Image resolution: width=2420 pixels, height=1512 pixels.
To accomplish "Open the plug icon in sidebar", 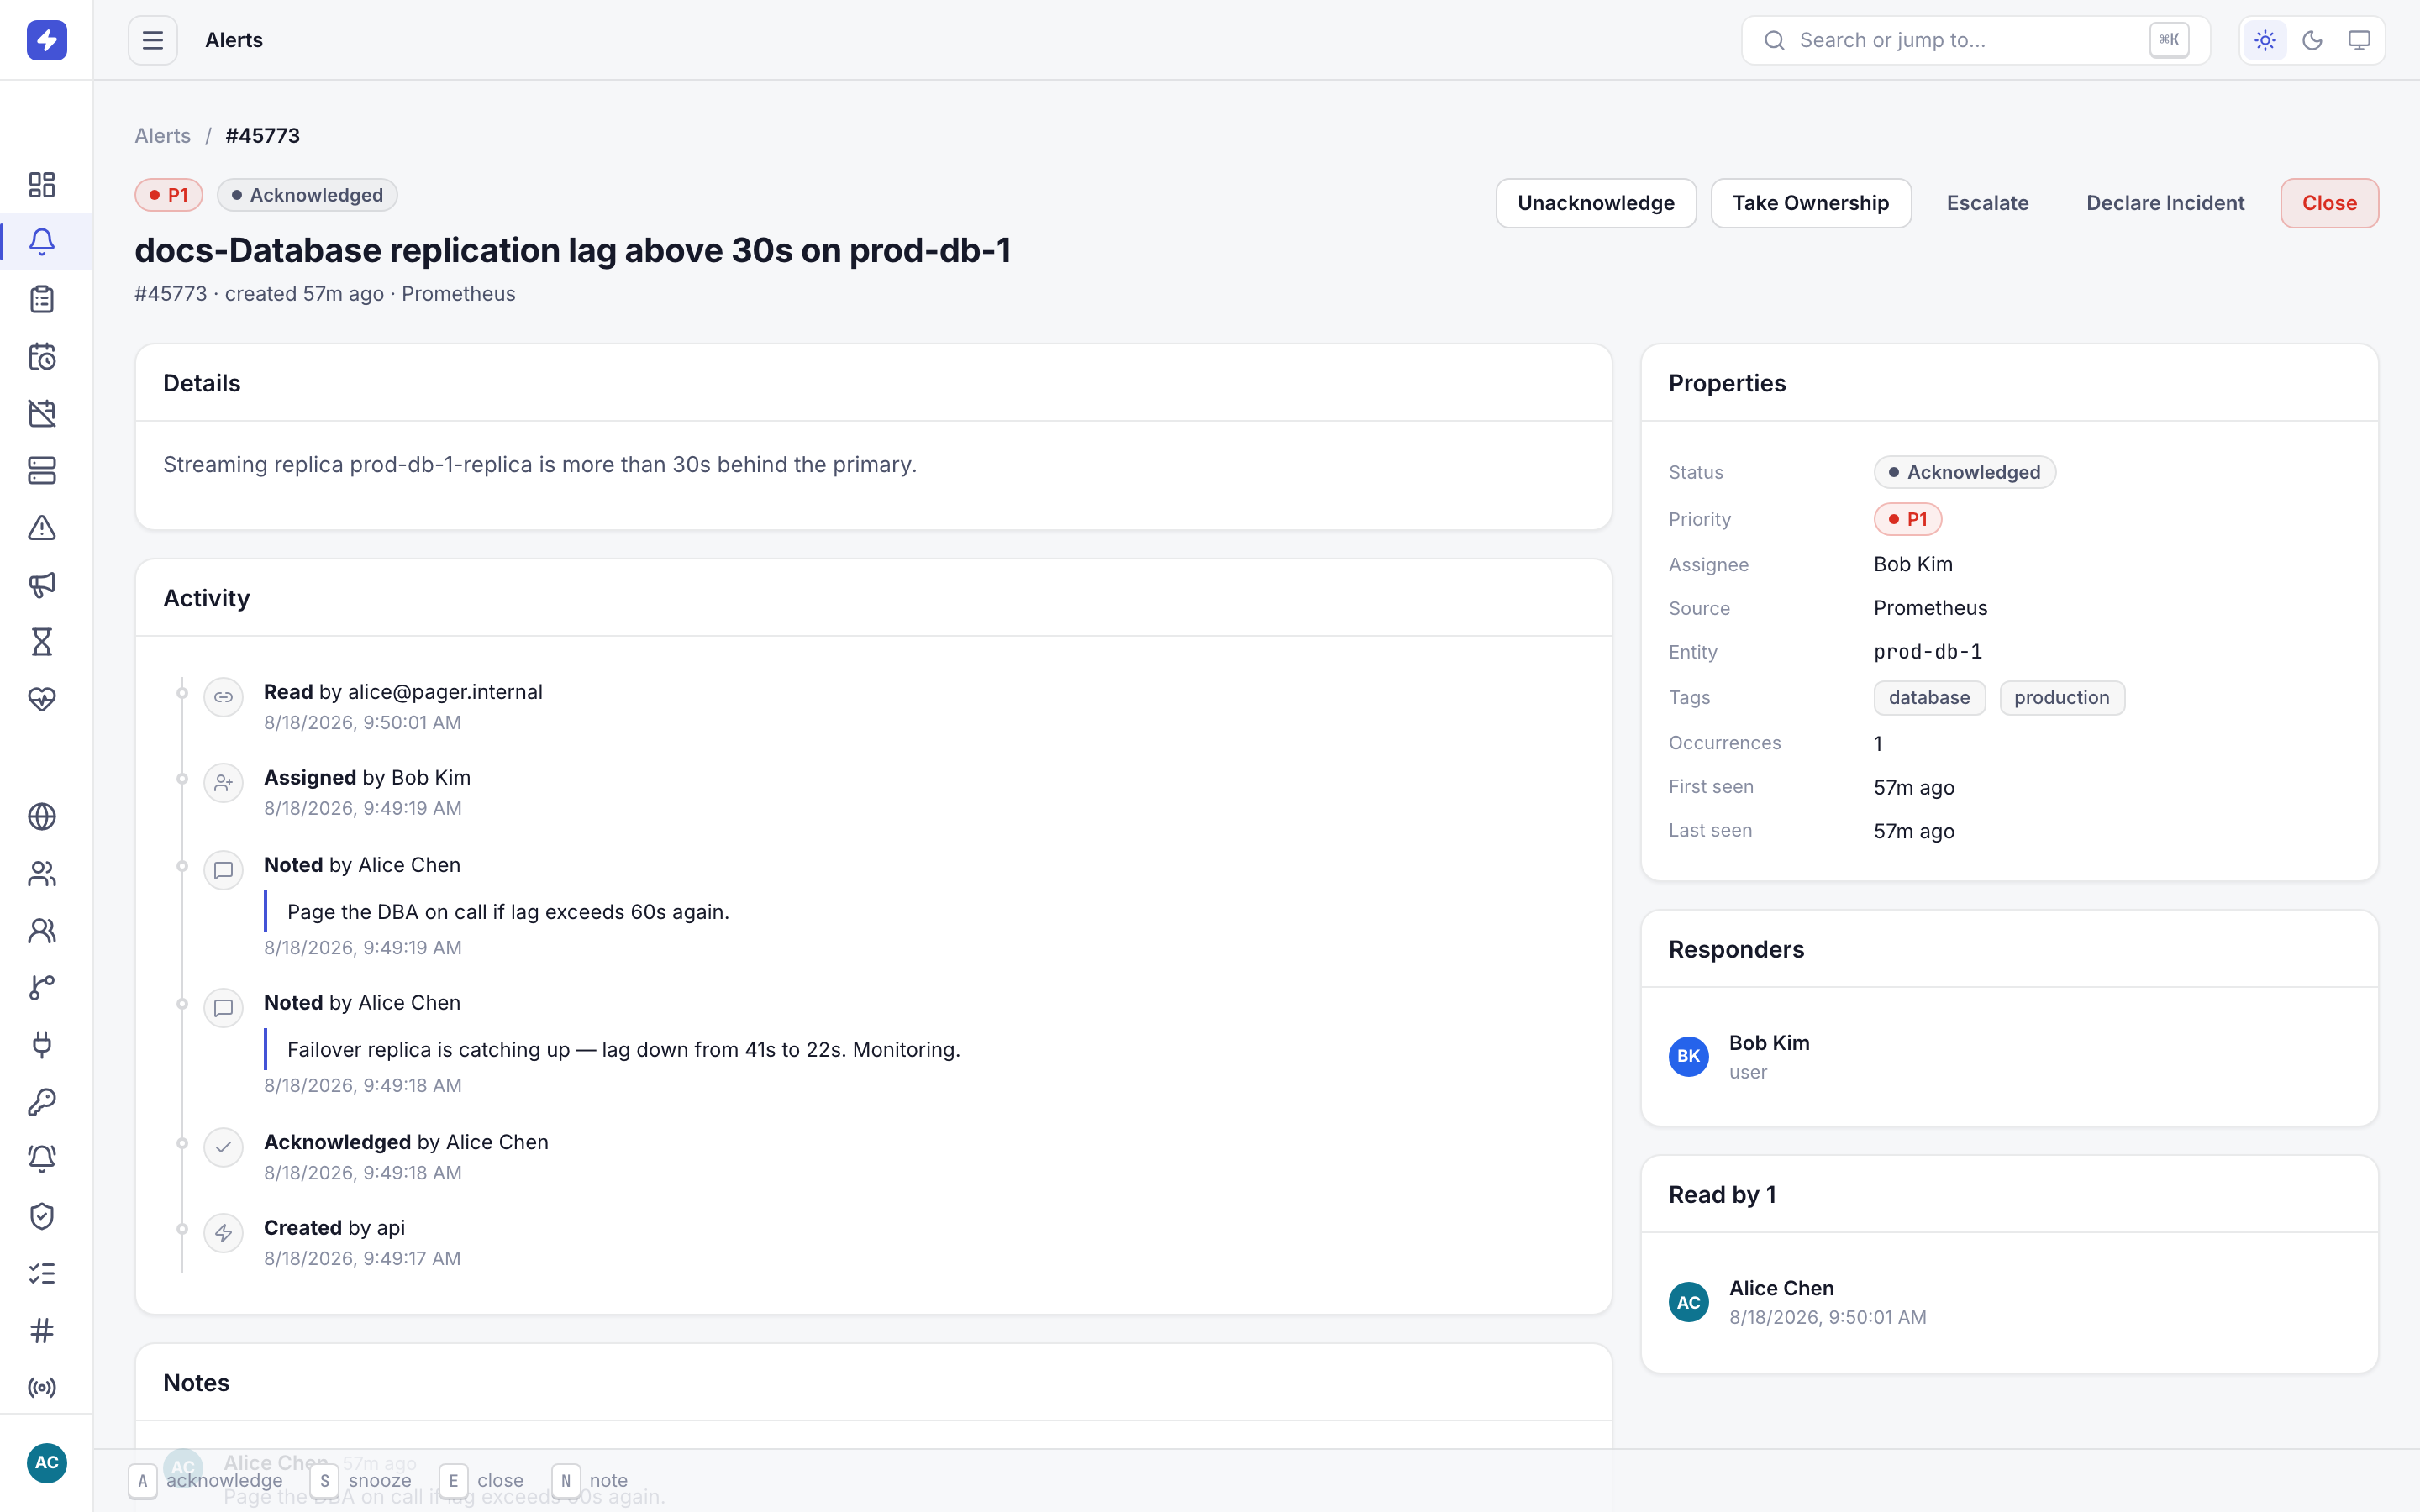I will [x=42, y=1045].
